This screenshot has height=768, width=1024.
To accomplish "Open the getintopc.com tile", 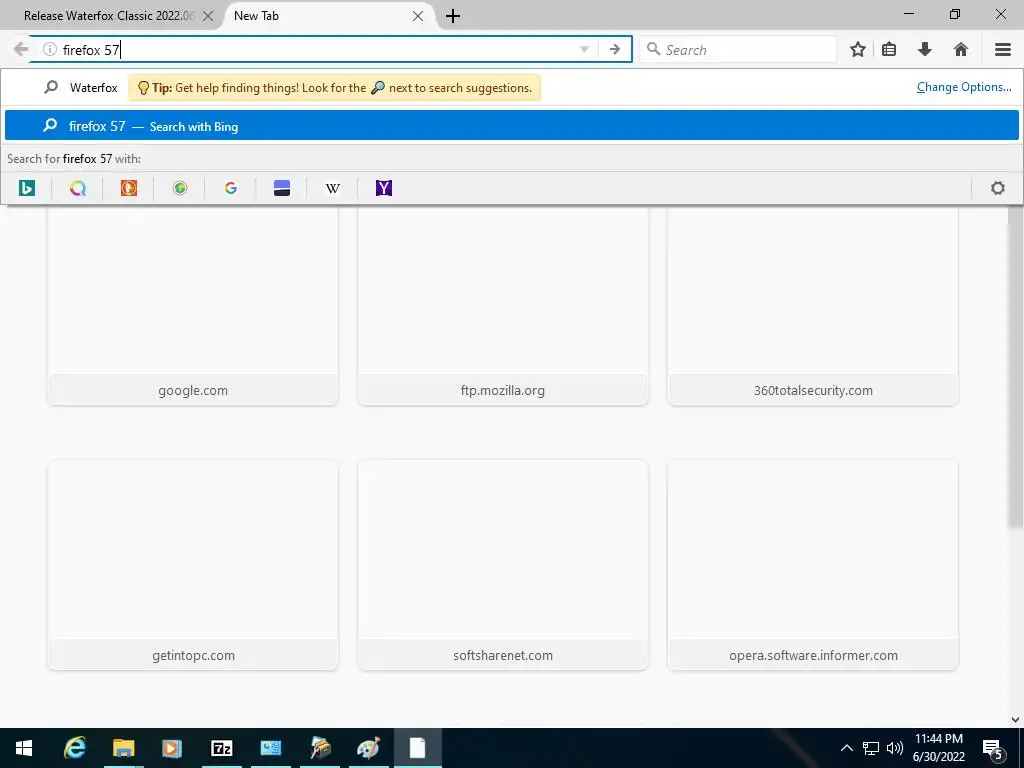I will pos(193,565).
